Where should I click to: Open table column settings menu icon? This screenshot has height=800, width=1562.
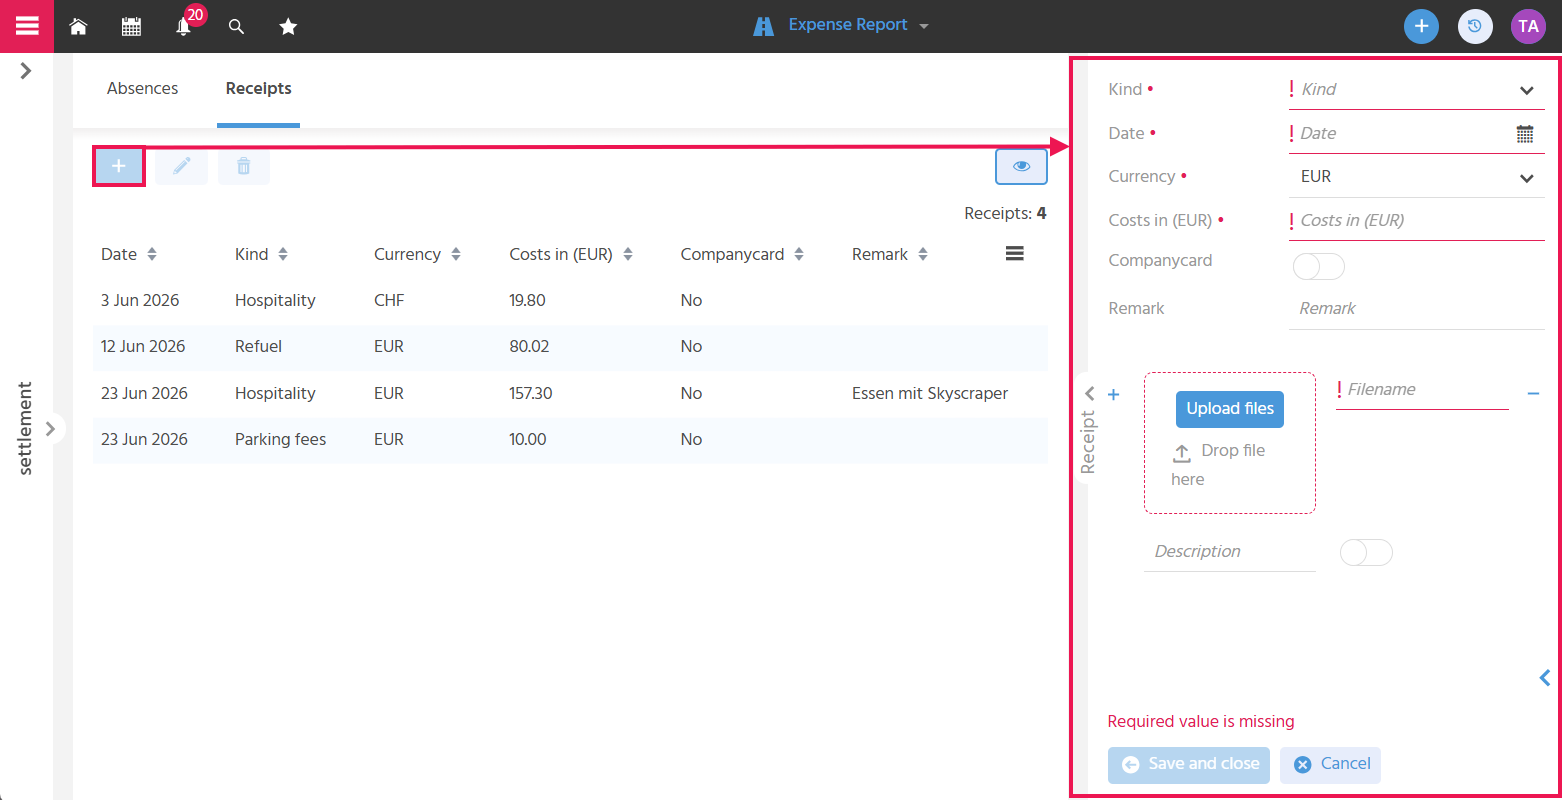click(1014, 254)
